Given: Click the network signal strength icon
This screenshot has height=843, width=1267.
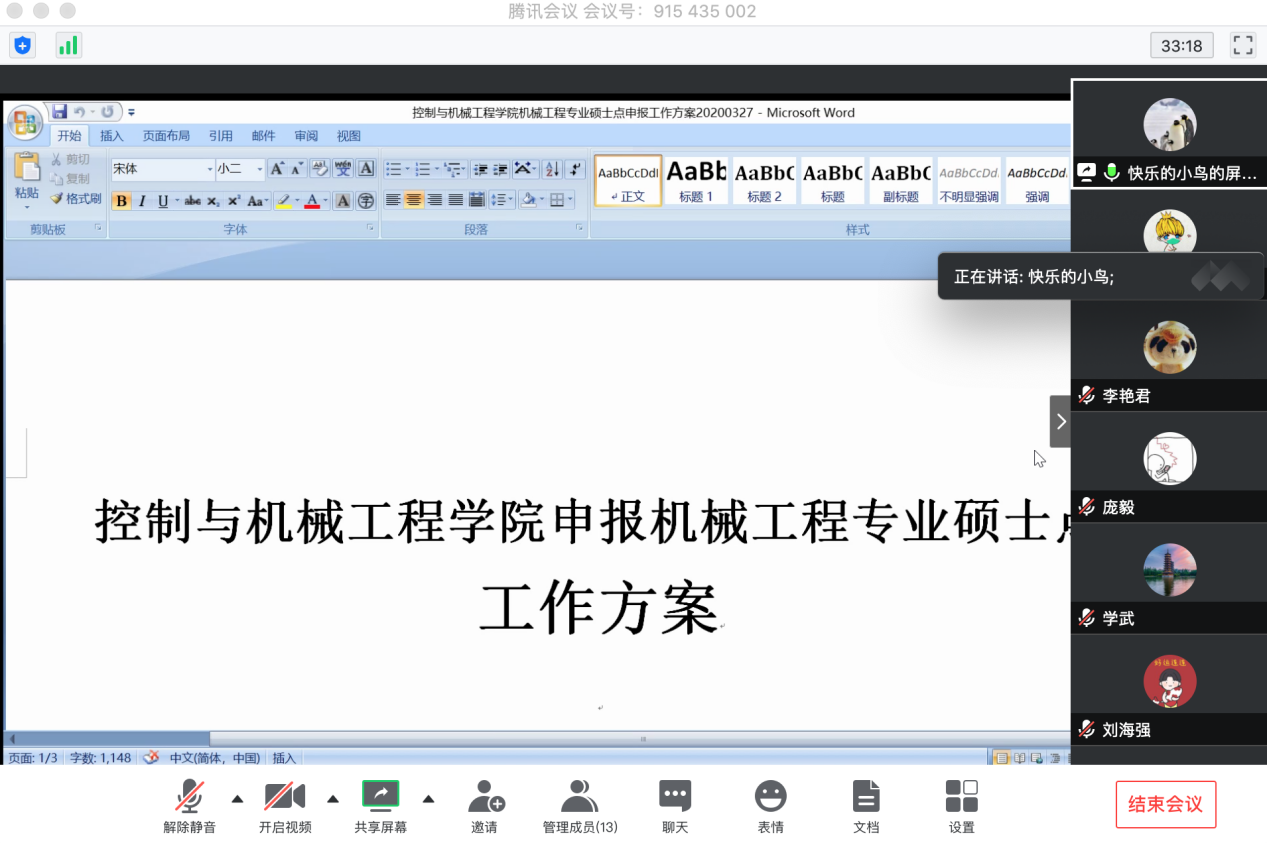Looking at the screenshot, I should coord(69,45).
